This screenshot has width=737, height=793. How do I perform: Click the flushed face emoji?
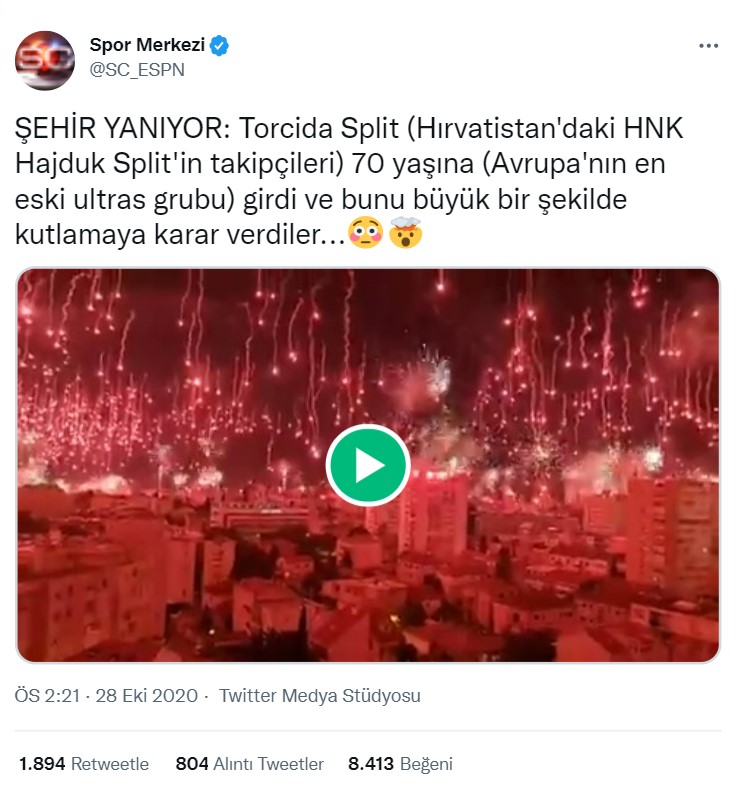pos(366,233)
